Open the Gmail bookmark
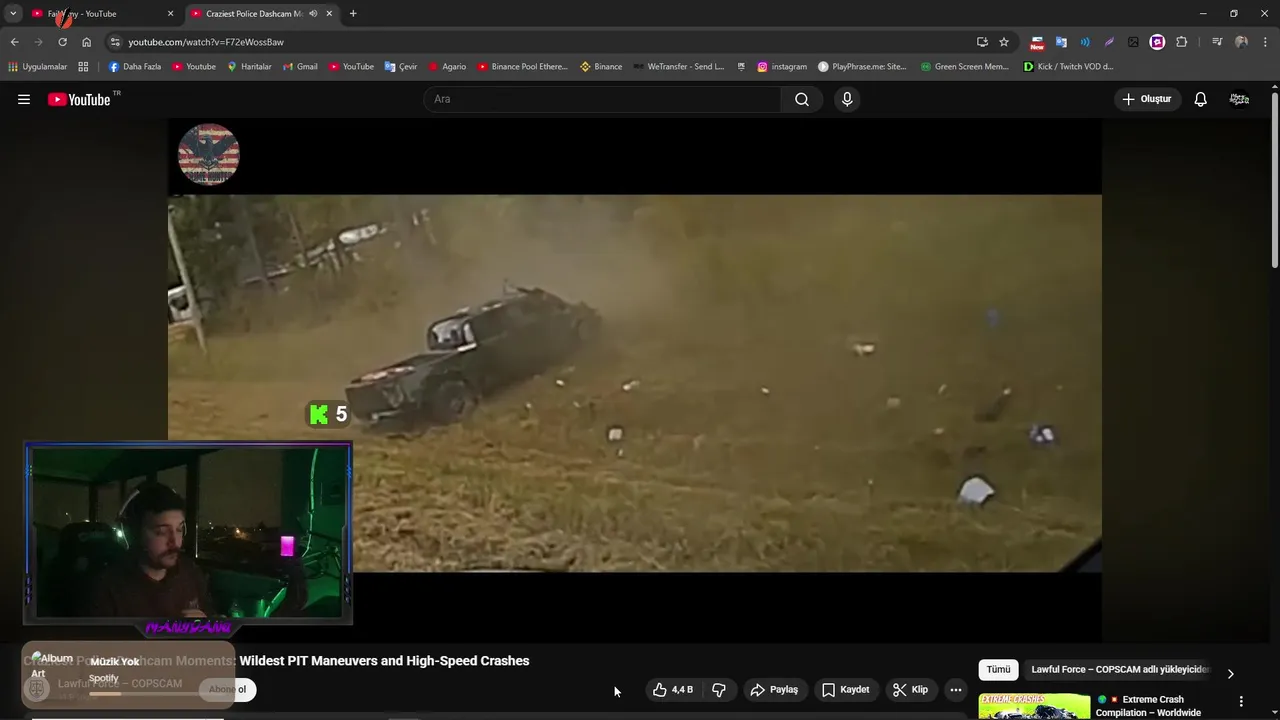 300,67
